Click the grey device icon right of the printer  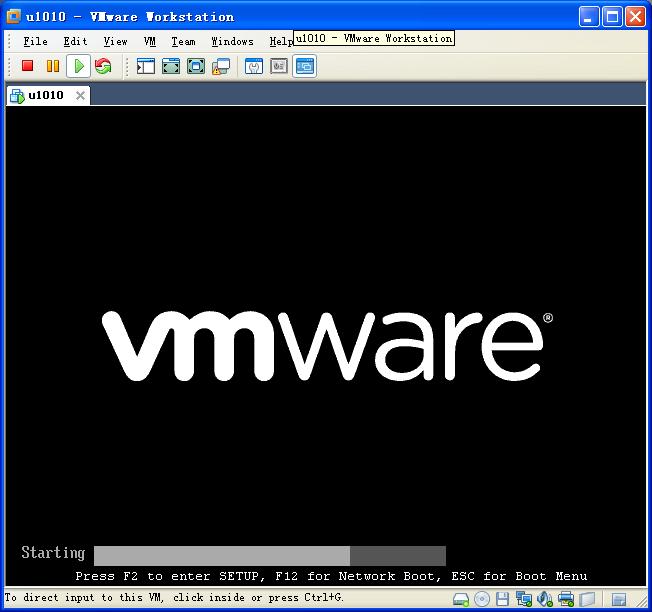[x=587, y=599]
